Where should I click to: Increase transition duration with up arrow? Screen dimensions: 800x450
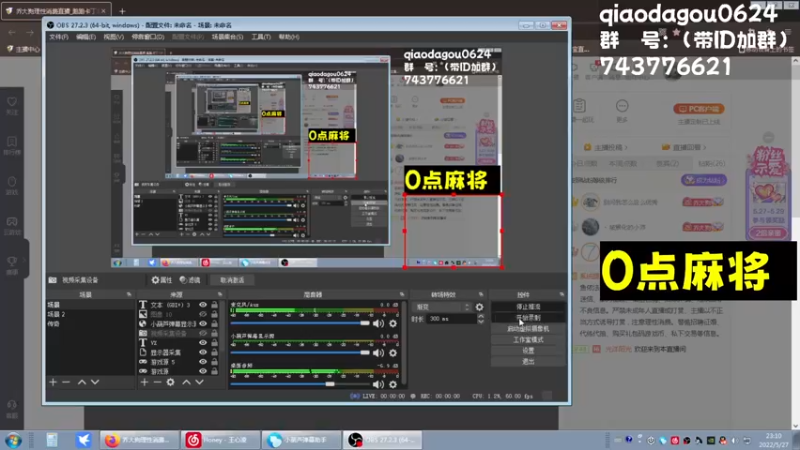pos(481,316)
